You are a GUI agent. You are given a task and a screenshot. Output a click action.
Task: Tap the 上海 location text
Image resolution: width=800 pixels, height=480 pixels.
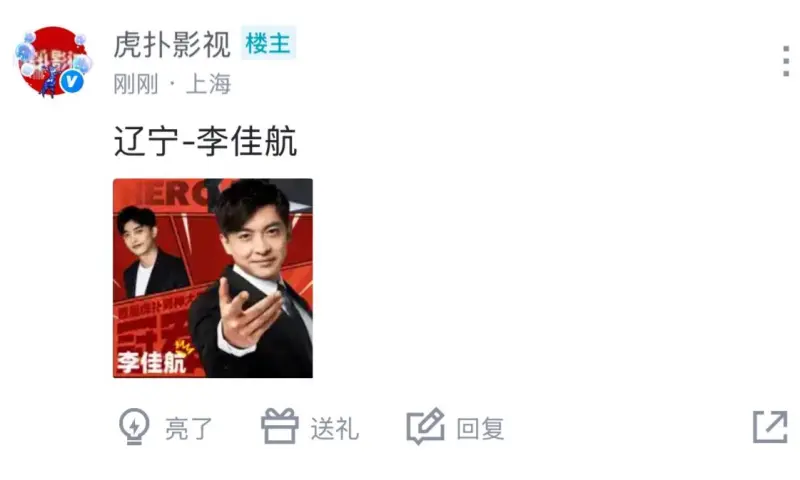208,84
